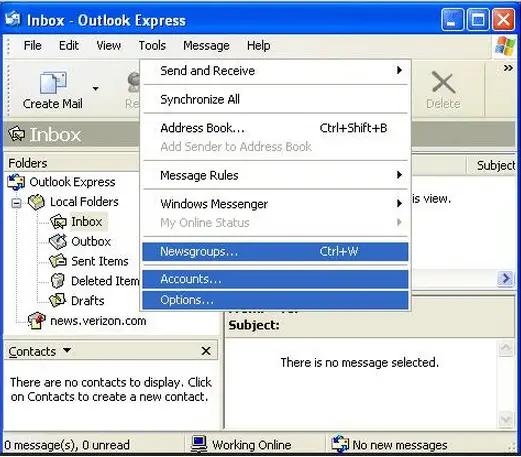Click '0 message(s), 0 unread' status text
The width and height of the screenshot is (521, 457).
coord(67,445)
